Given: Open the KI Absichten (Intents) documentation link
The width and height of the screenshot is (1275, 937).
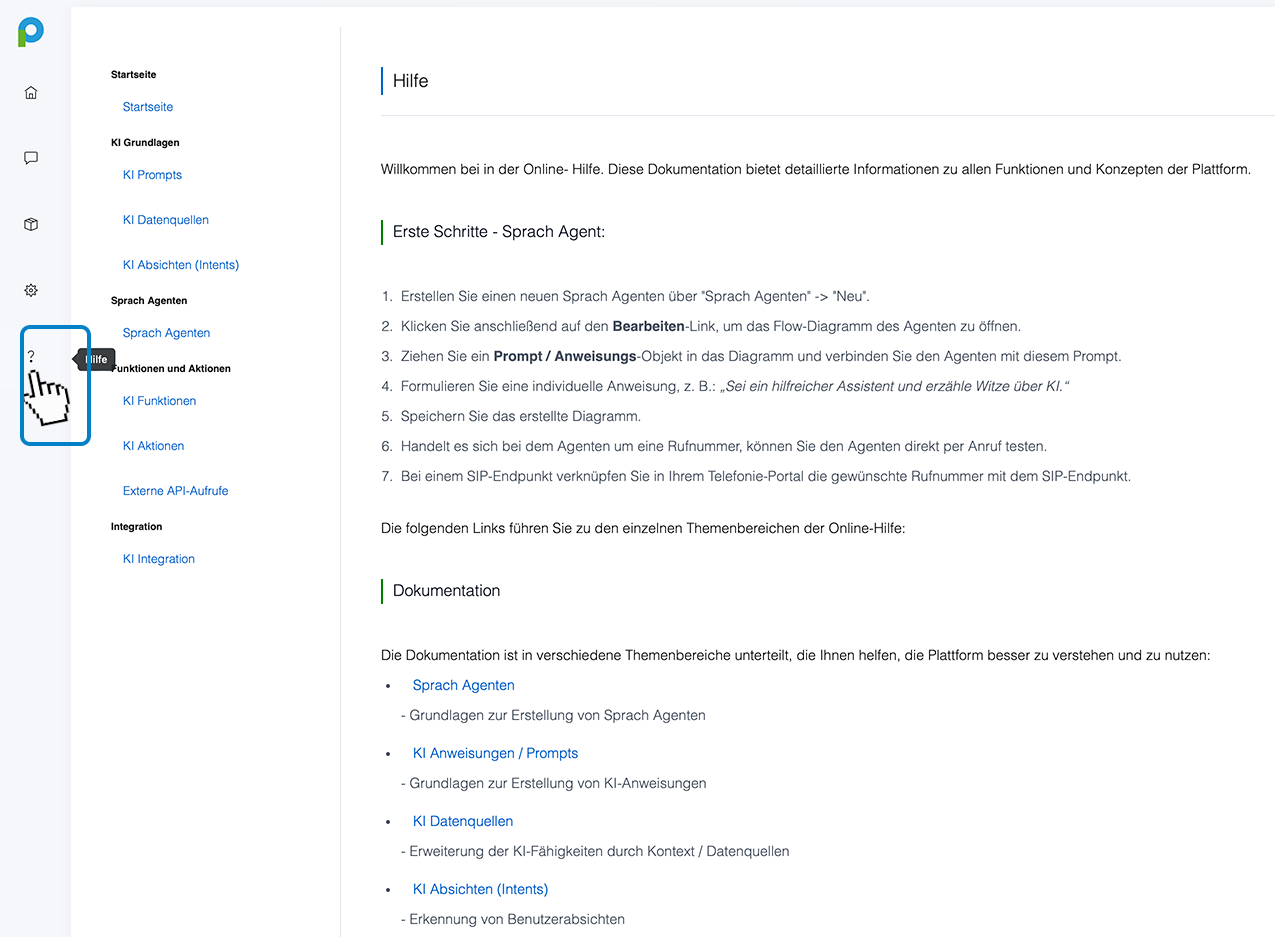Looking at the screenshot, I should click(480, 889).
